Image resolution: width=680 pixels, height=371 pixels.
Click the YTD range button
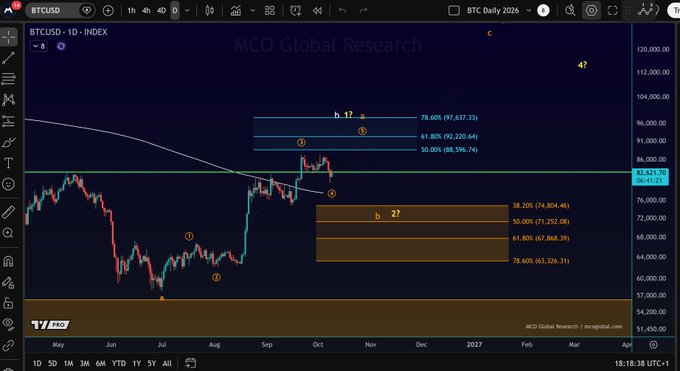pos(119,363)
